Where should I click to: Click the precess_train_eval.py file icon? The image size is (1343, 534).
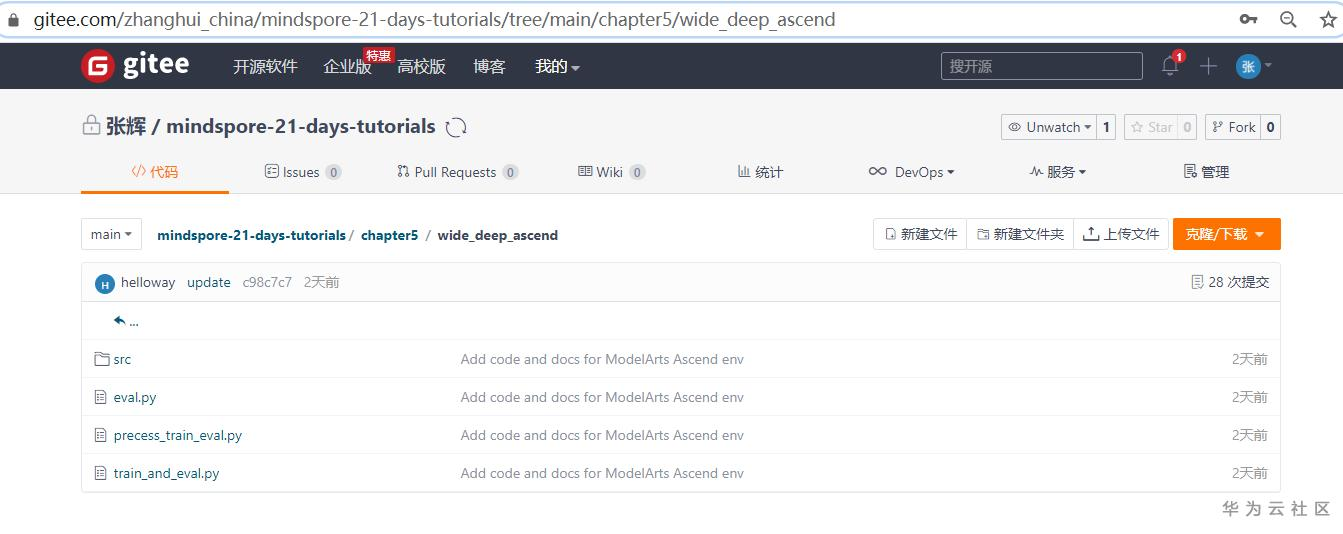click(x=100, y=435)
